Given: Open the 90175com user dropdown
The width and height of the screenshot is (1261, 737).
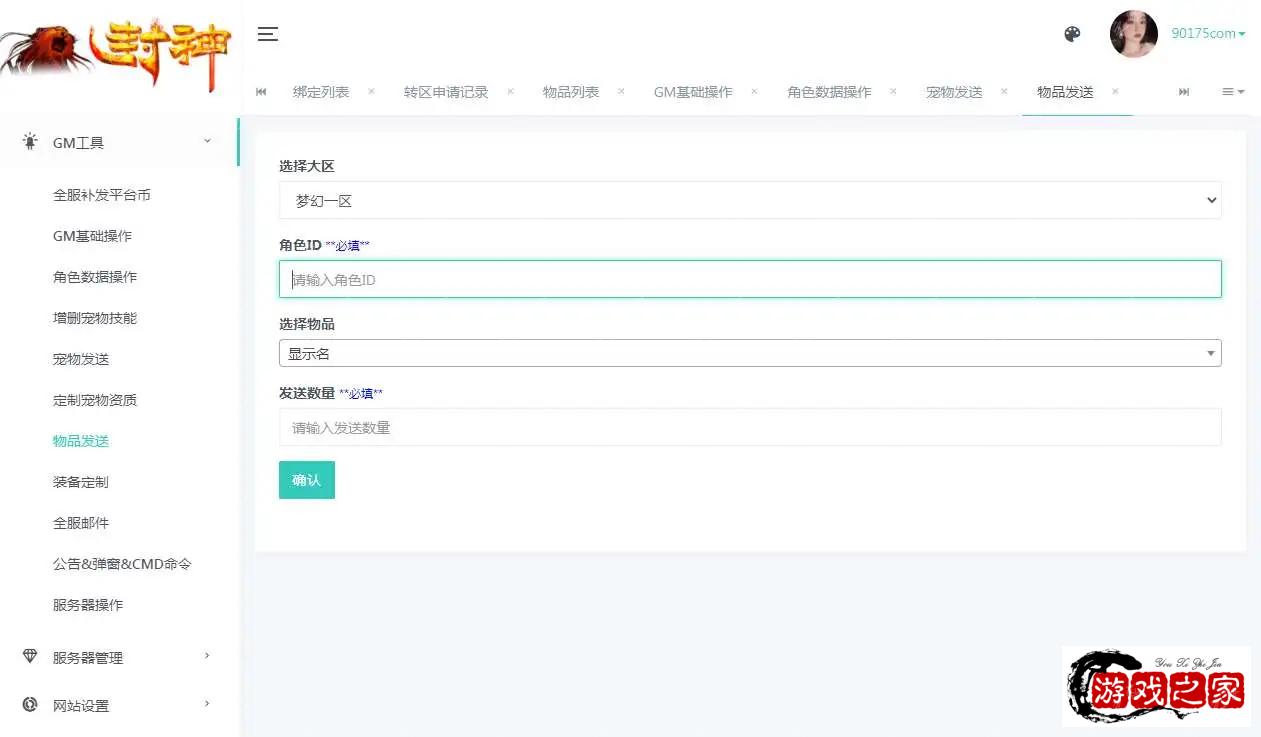Looking at the screenshot, I should [x=1208, y=34].
